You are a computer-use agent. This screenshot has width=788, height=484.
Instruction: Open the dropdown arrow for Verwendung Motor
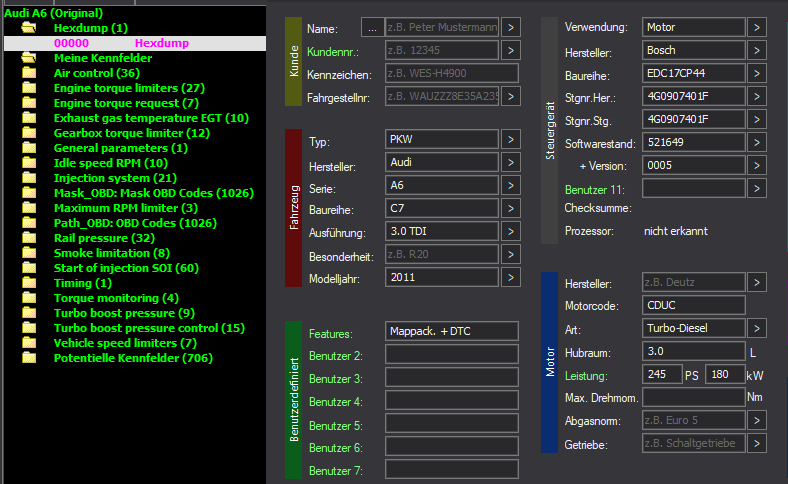point(757,27)
